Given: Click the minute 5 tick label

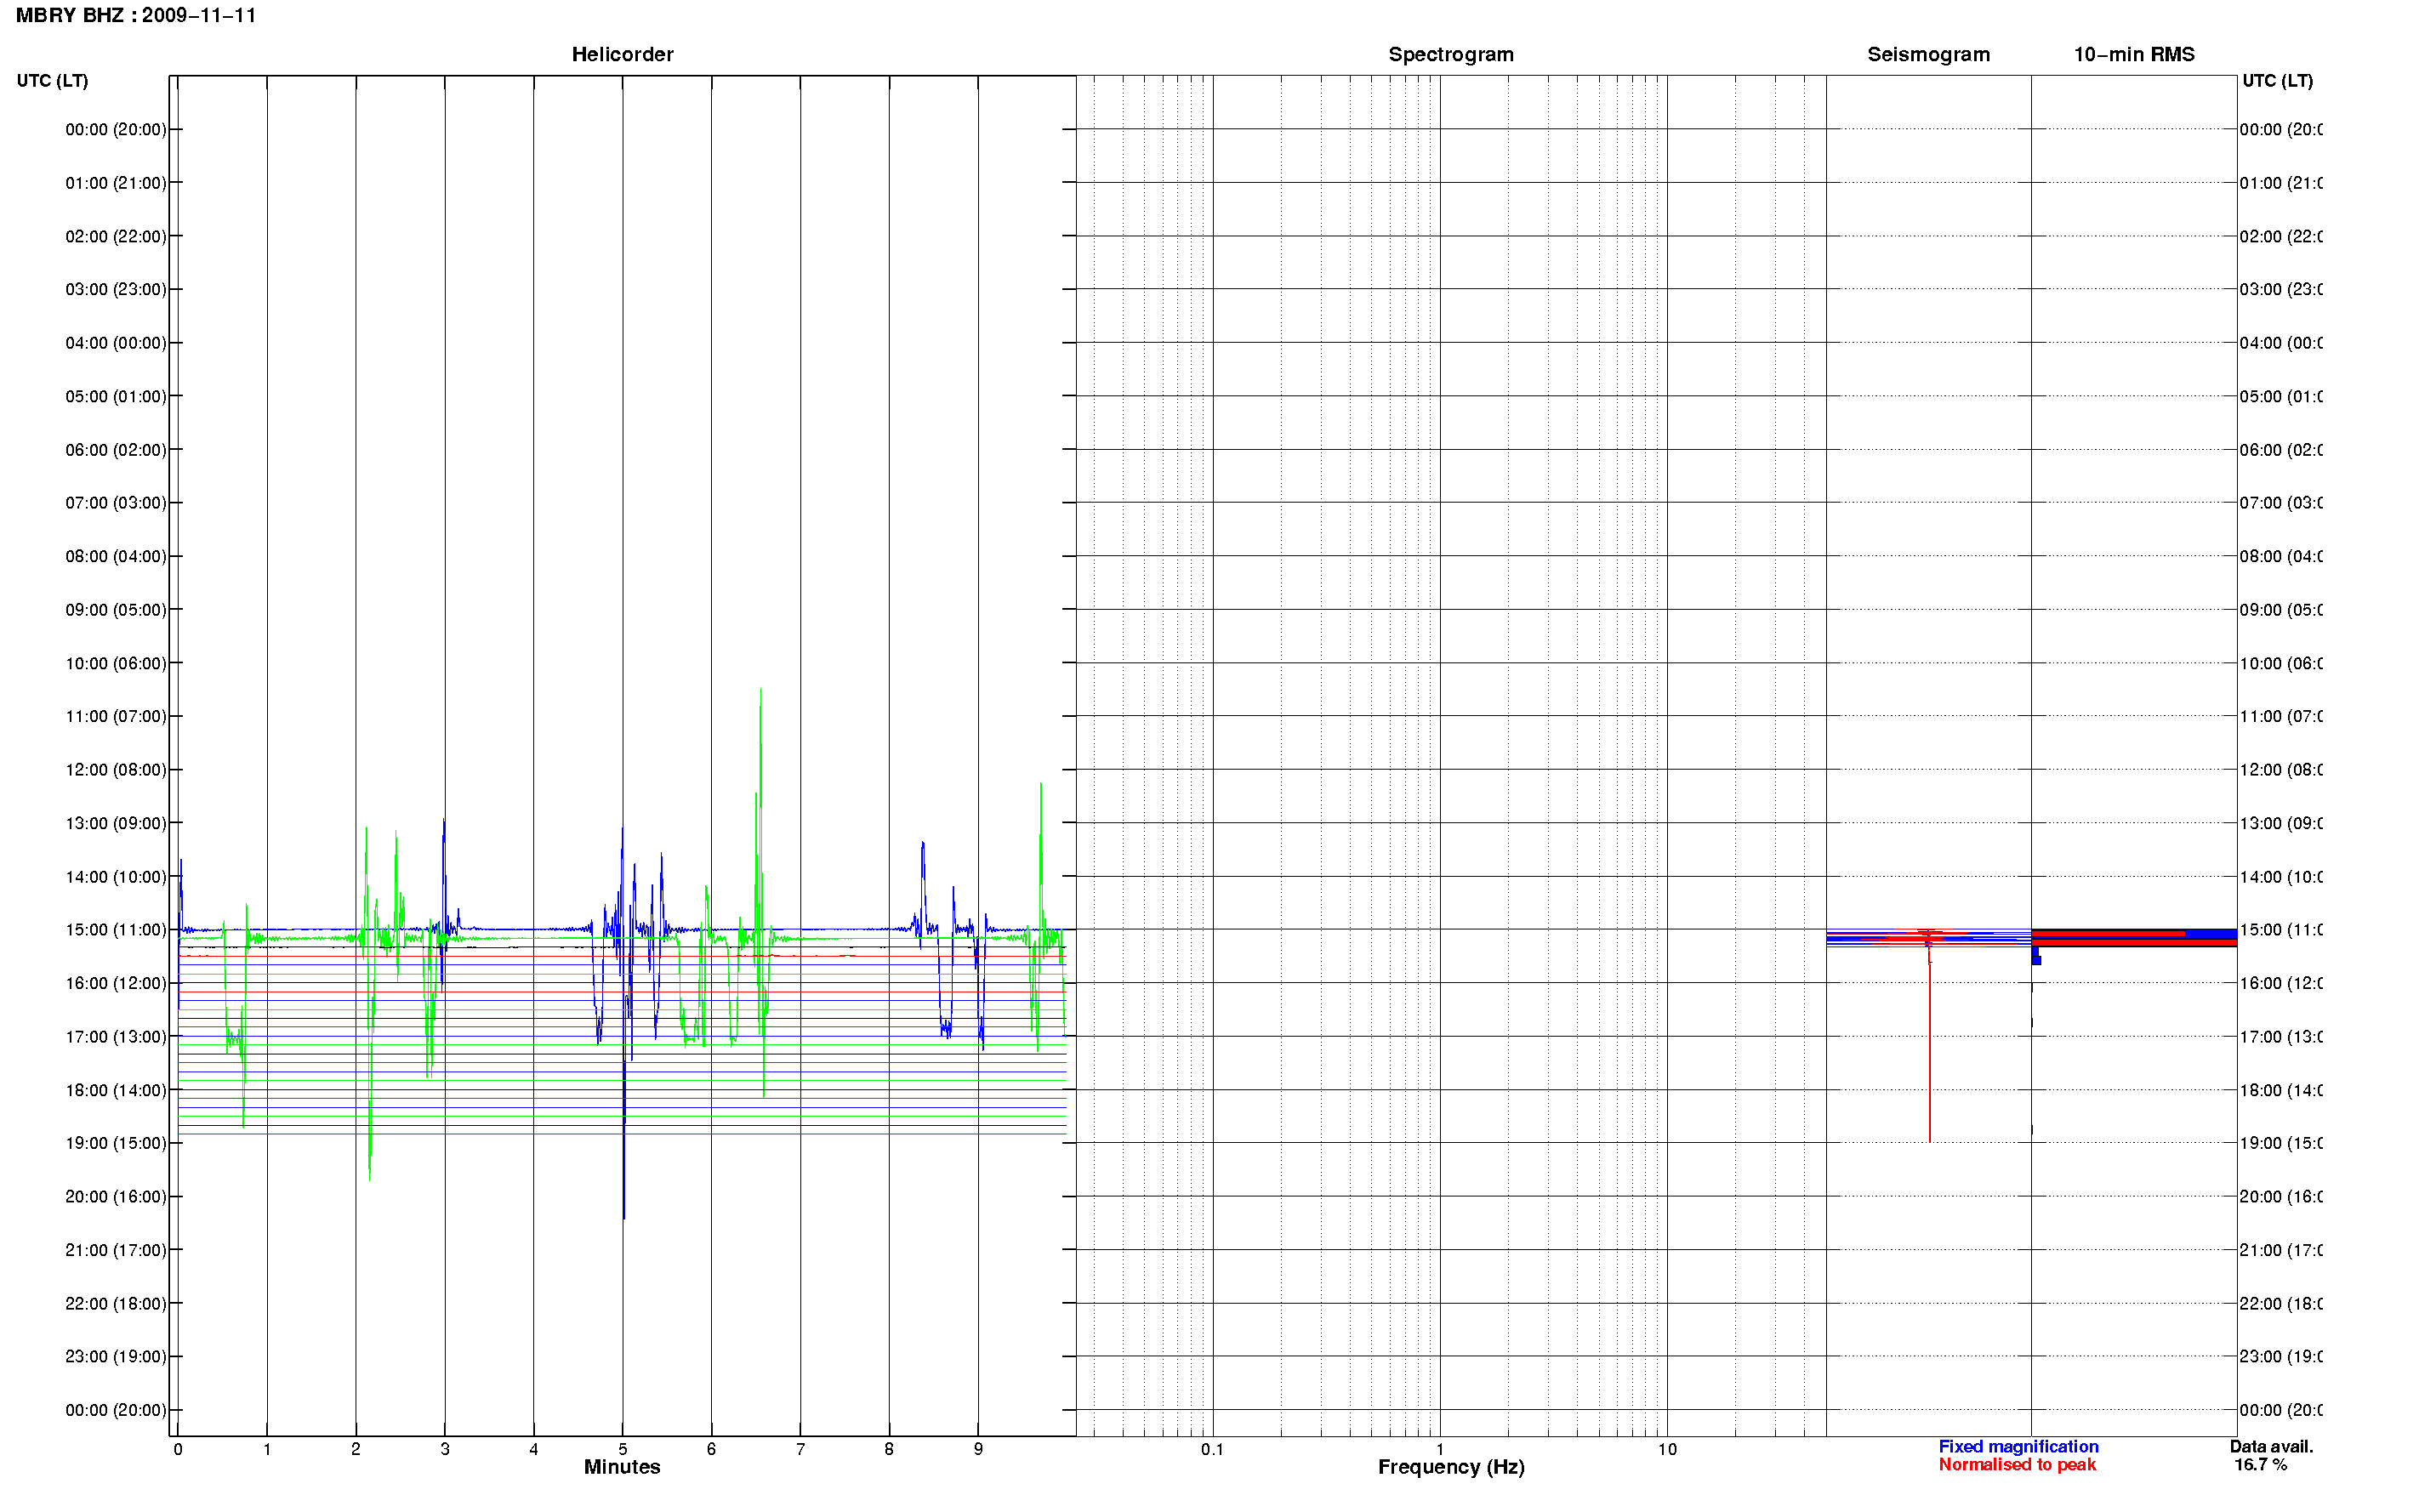Looking at the screenshot, I should 622,1449.
